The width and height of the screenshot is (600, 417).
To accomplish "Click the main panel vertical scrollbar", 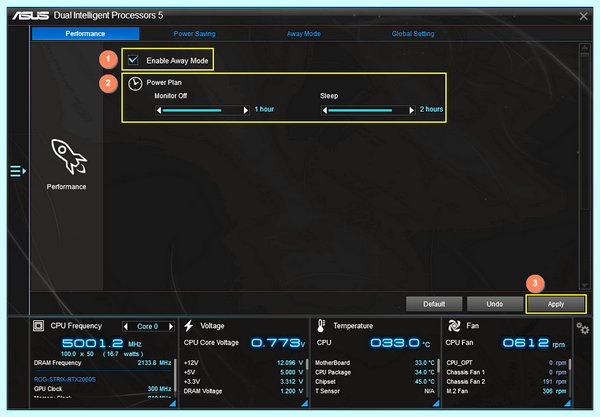I will pos(584,130).
